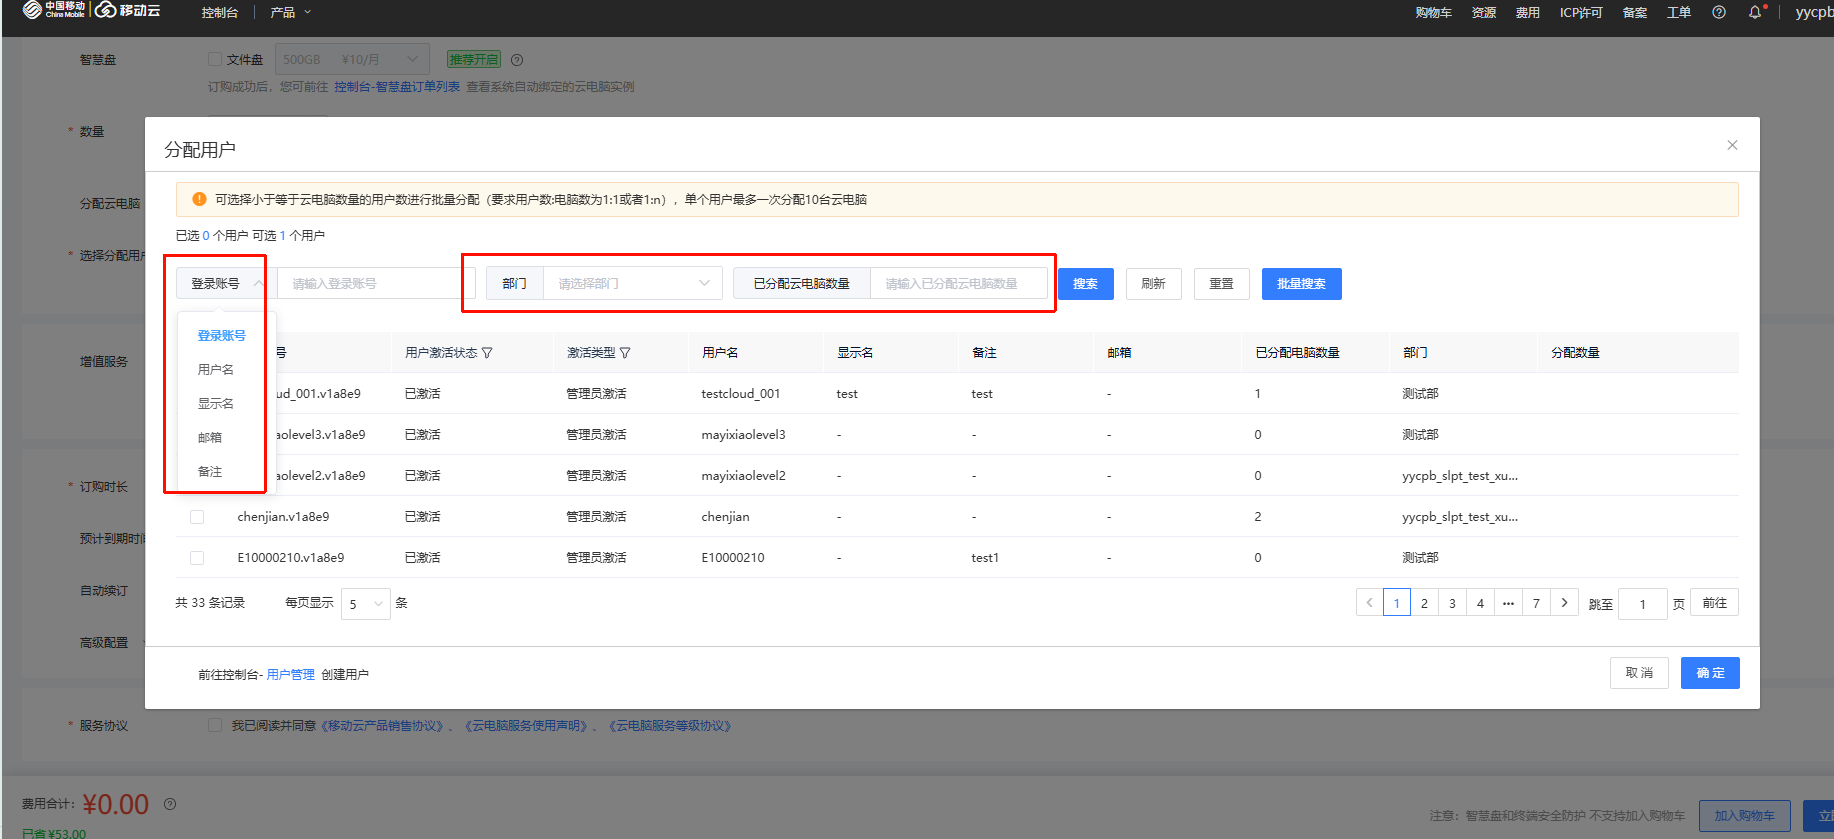Select current page 1 in pagination
The width and height of the screenshot is (1834, 839).
click(1397, 603)
